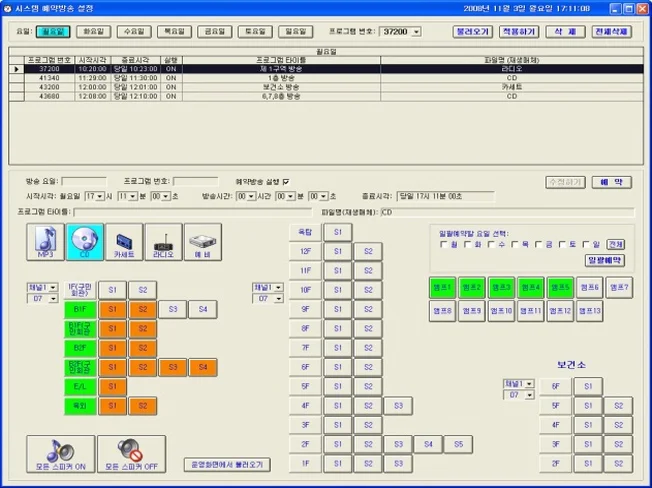Toggle the E/L row S1 speaker
The width and height of the screenshot is (652, 488).
click(112, 387)
